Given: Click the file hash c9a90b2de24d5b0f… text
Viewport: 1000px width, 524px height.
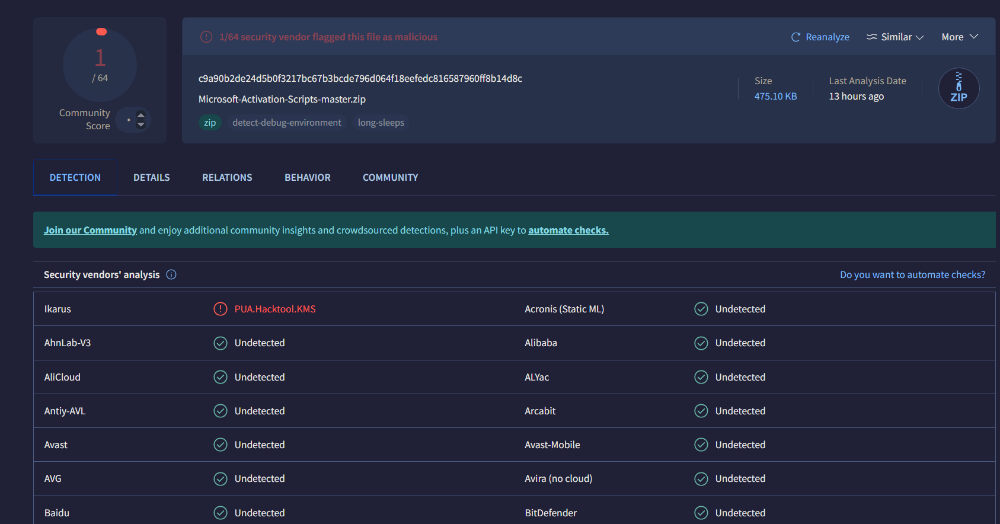Looking at the screenshot, I should pos(360,78).
